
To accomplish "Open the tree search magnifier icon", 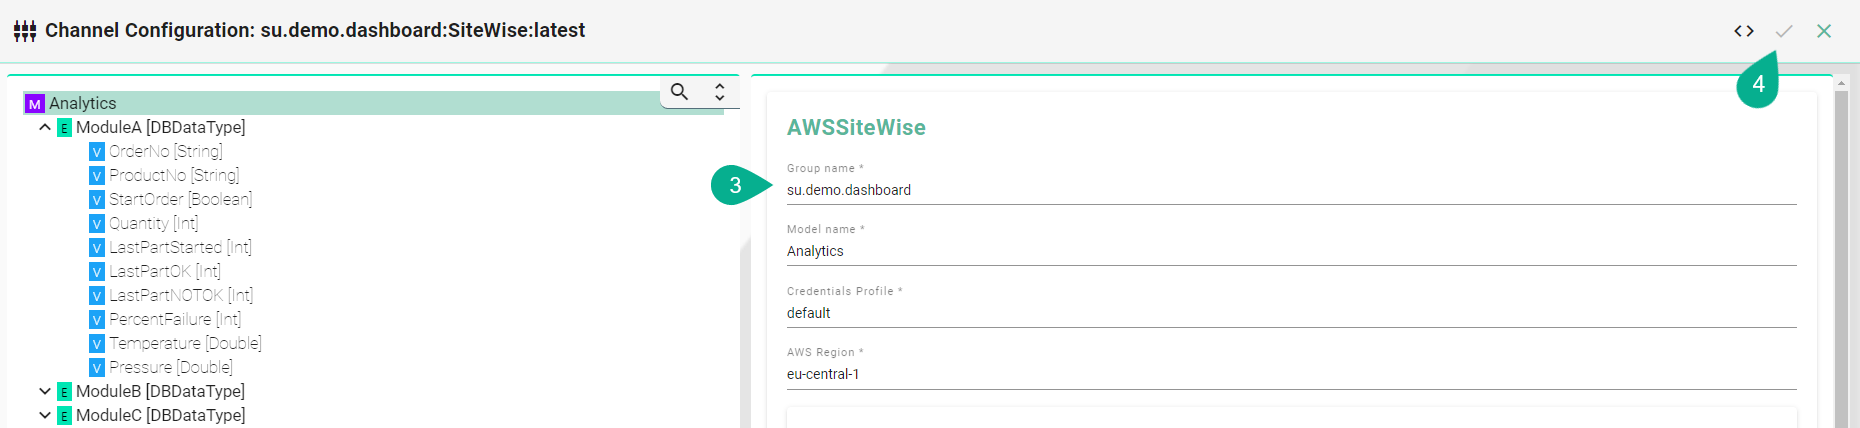I will (680, 92).
